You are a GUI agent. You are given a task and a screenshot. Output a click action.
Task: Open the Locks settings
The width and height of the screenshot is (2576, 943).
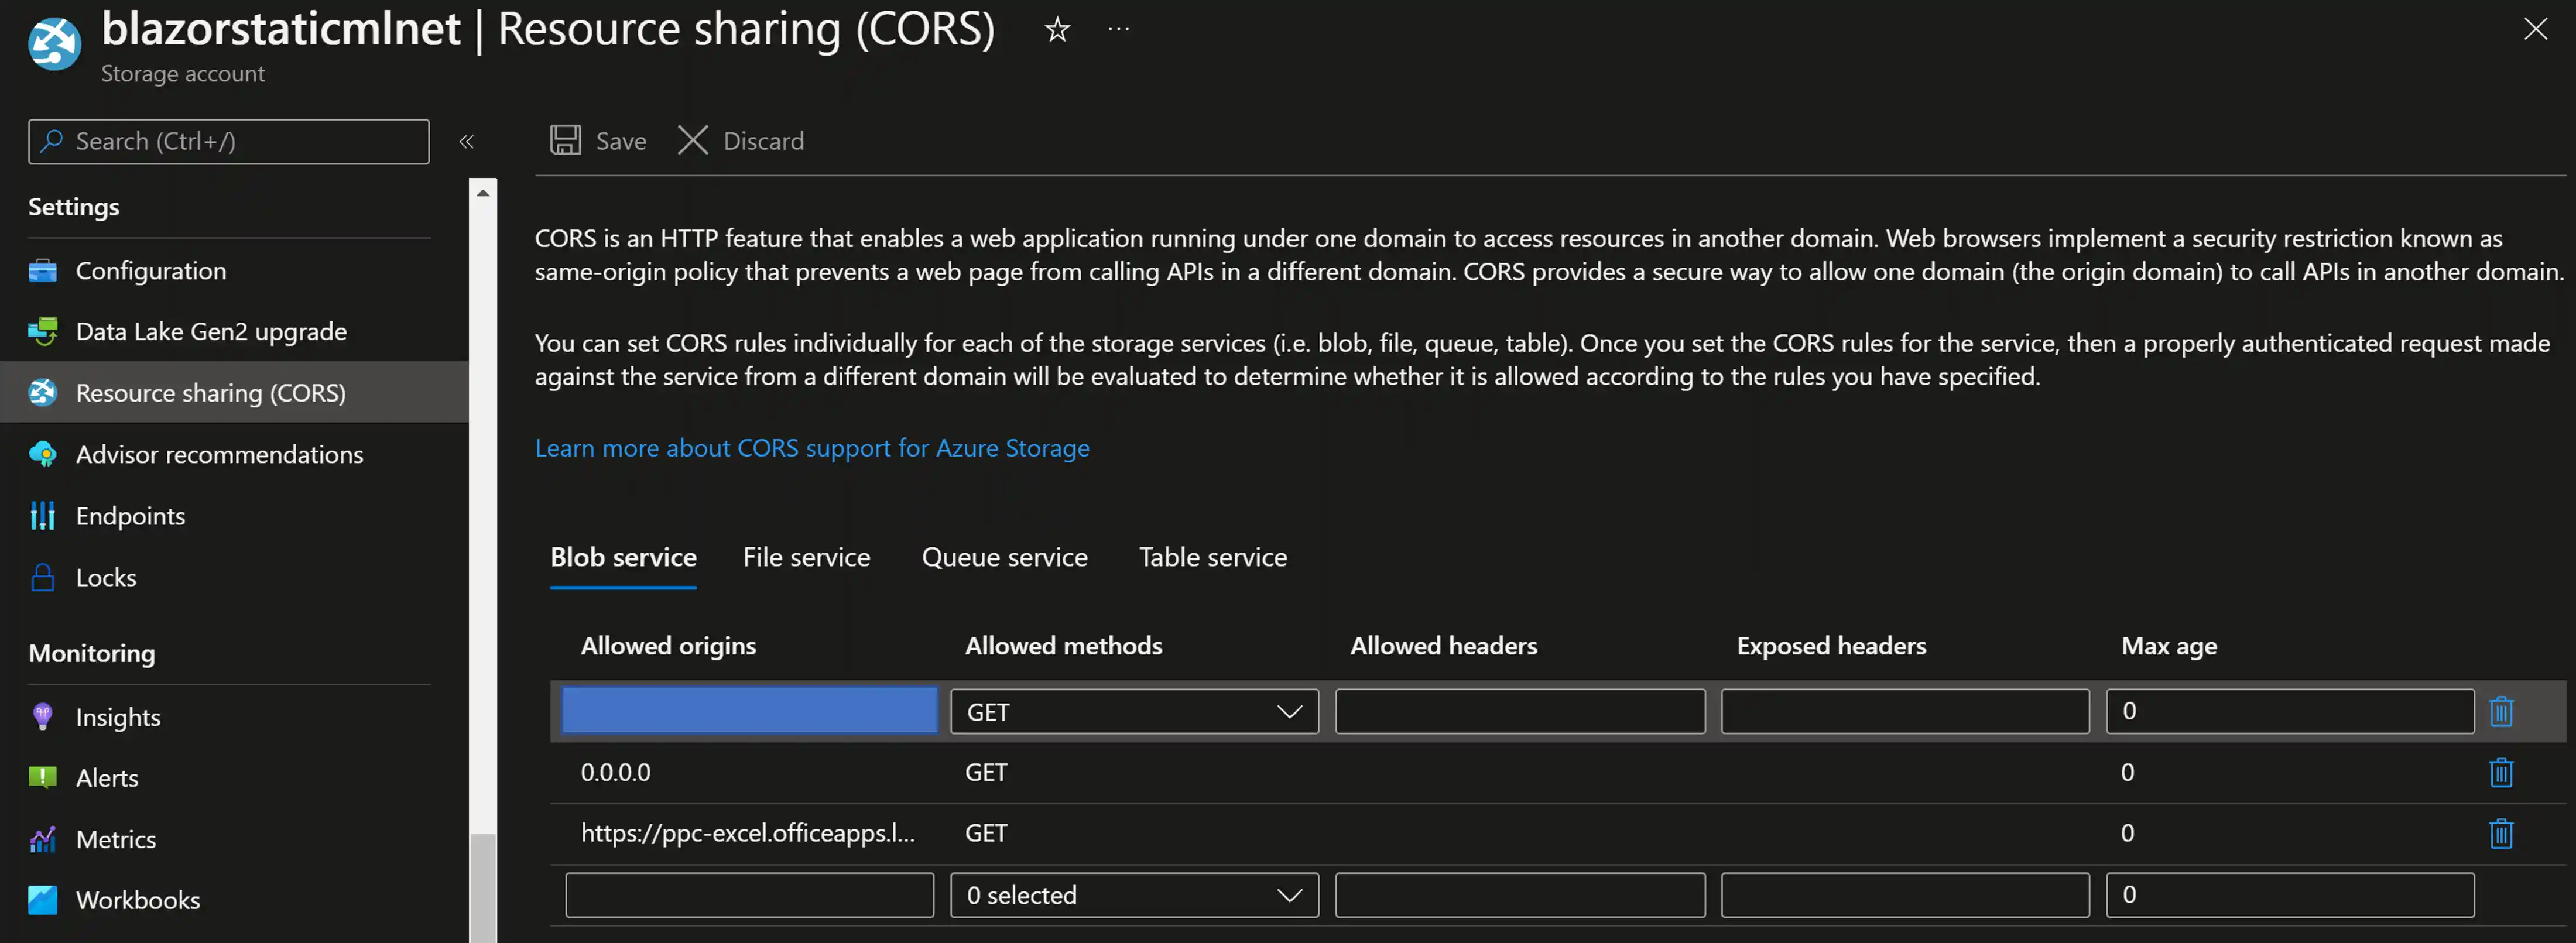(x=106, y=577)
